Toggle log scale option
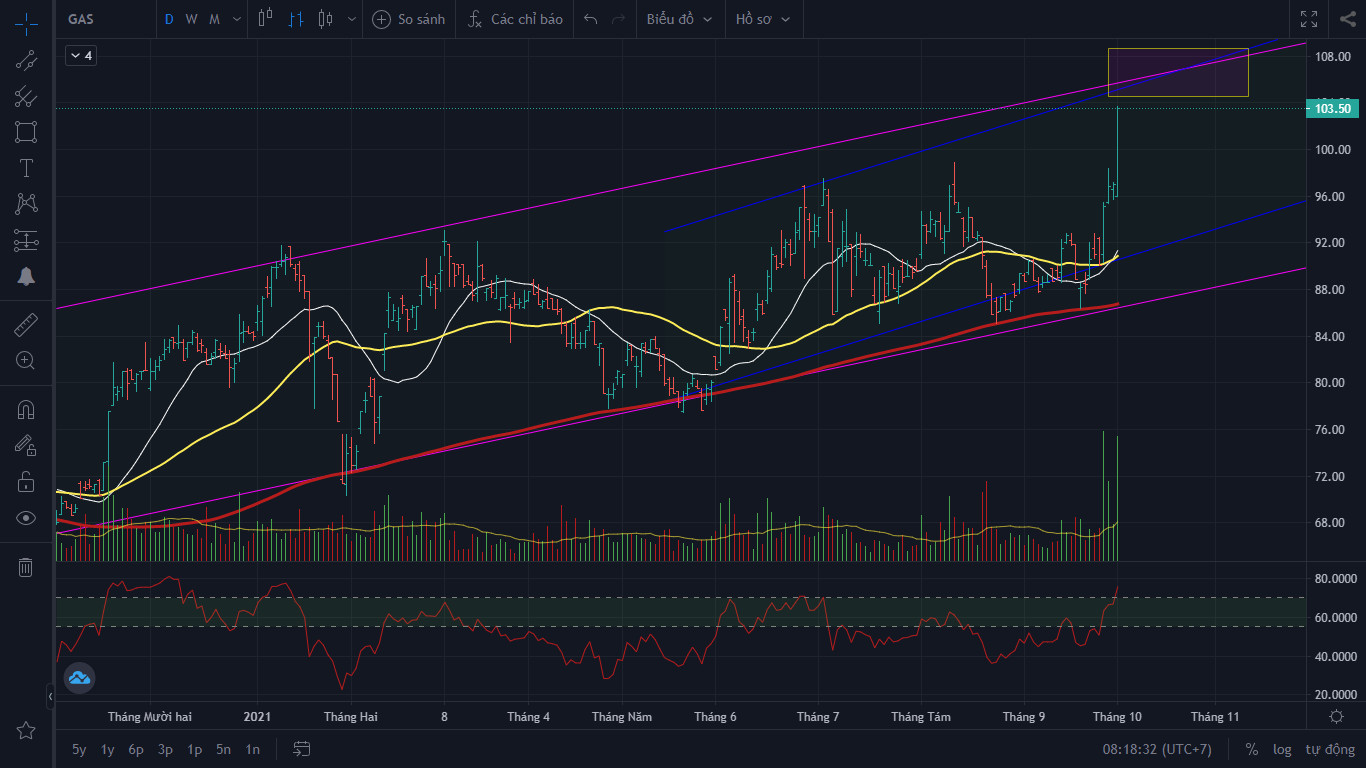The width and height of the screenshot is (1366, 768). click(1282, 749)
